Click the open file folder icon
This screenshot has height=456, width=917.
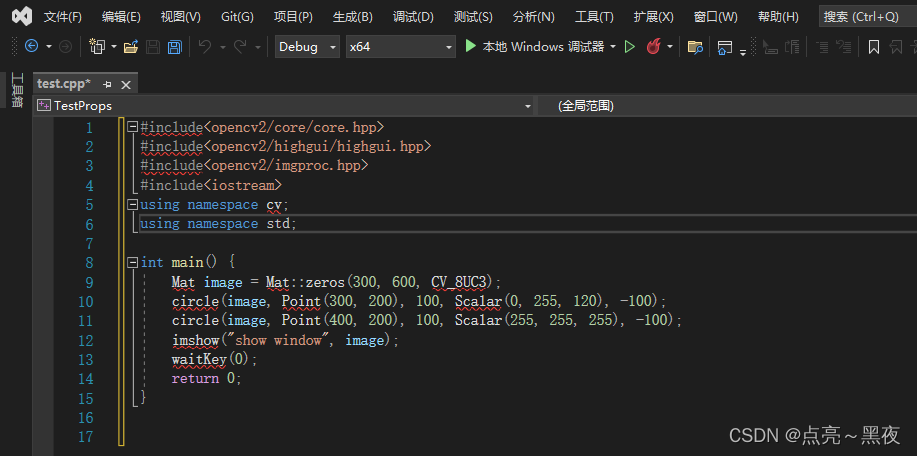pos(131,47)
